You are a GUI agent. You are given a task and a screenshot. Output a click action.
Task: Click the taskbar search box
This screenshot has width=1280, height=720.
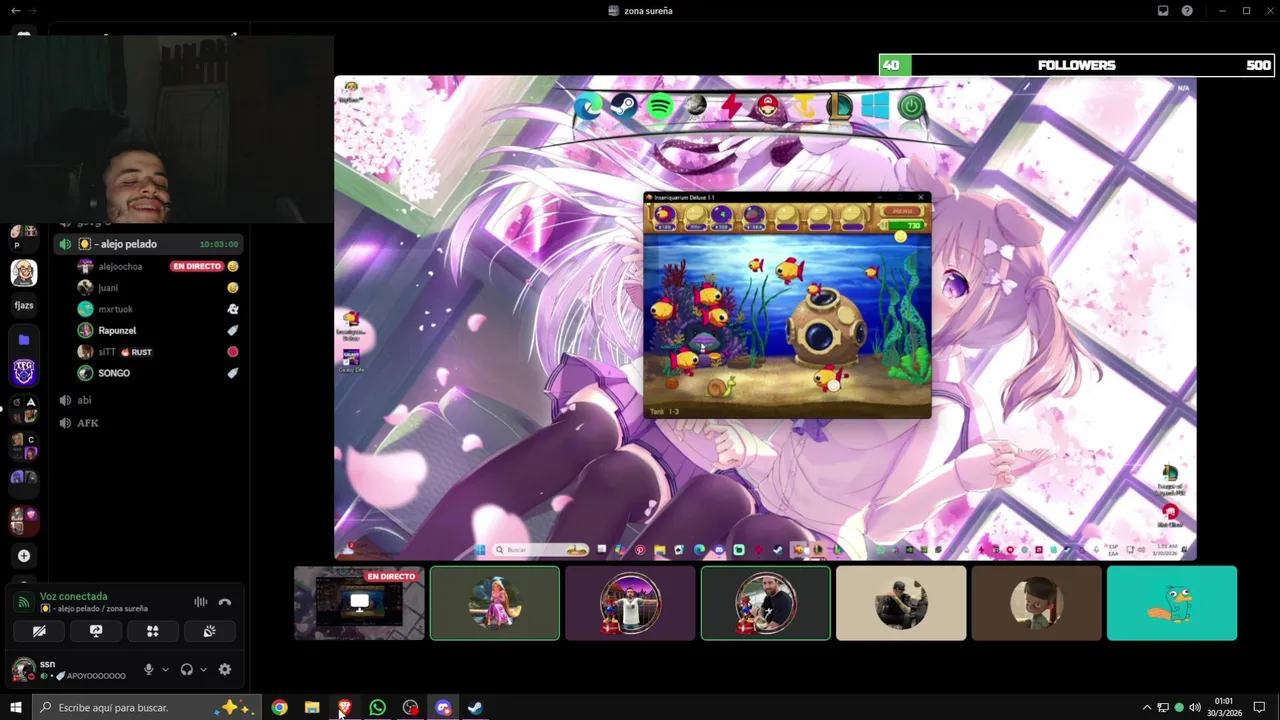click(146, 708)
